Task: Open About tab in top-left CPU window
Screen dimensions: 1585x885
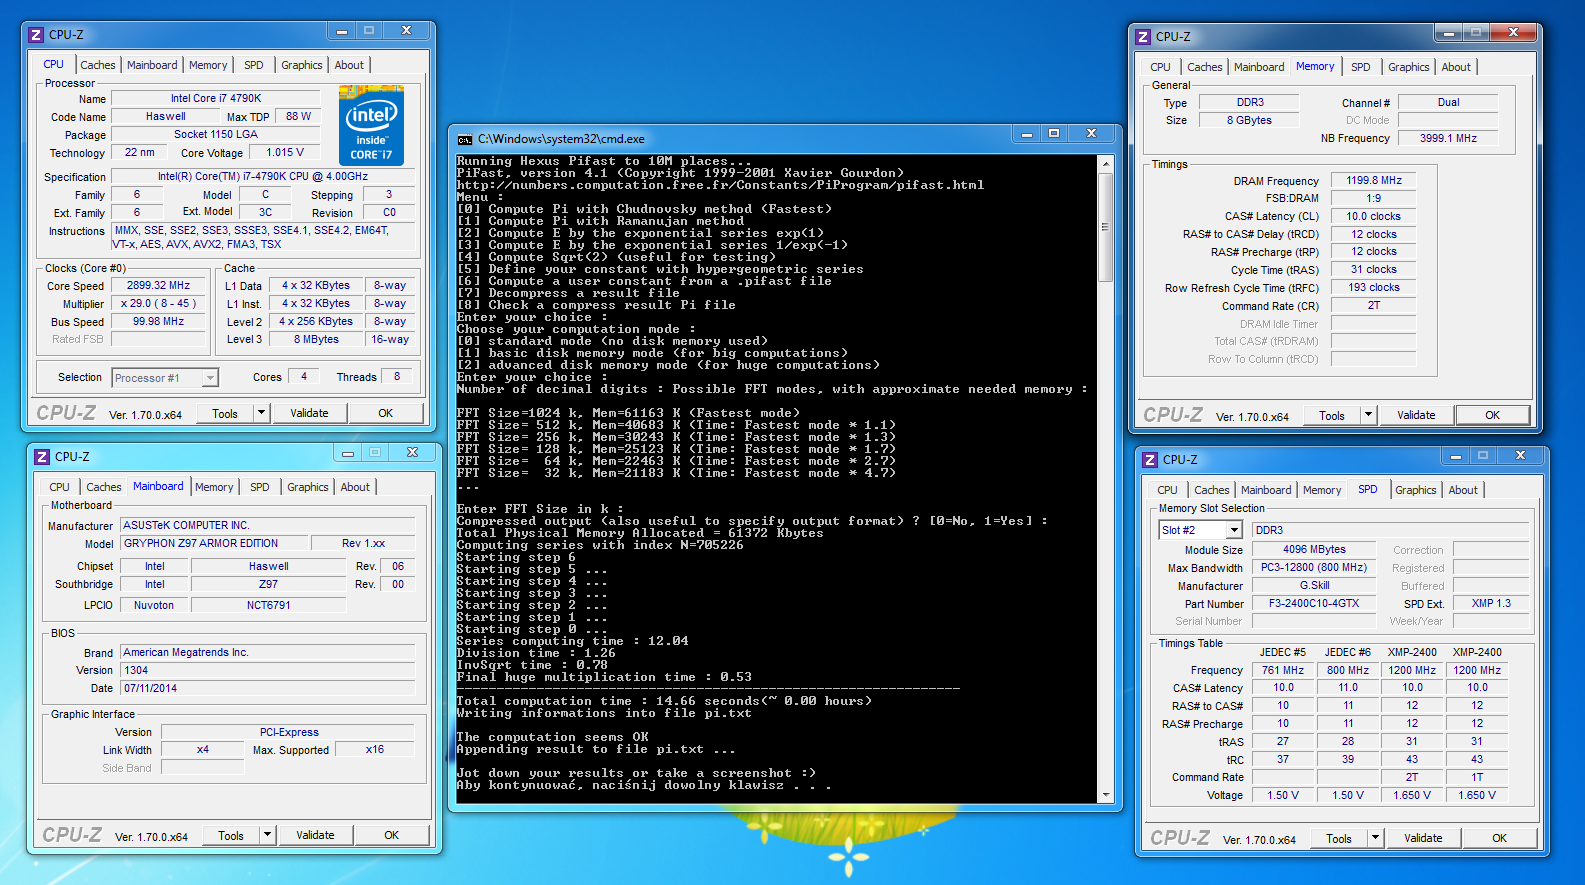Action: [x=349, y=65]
